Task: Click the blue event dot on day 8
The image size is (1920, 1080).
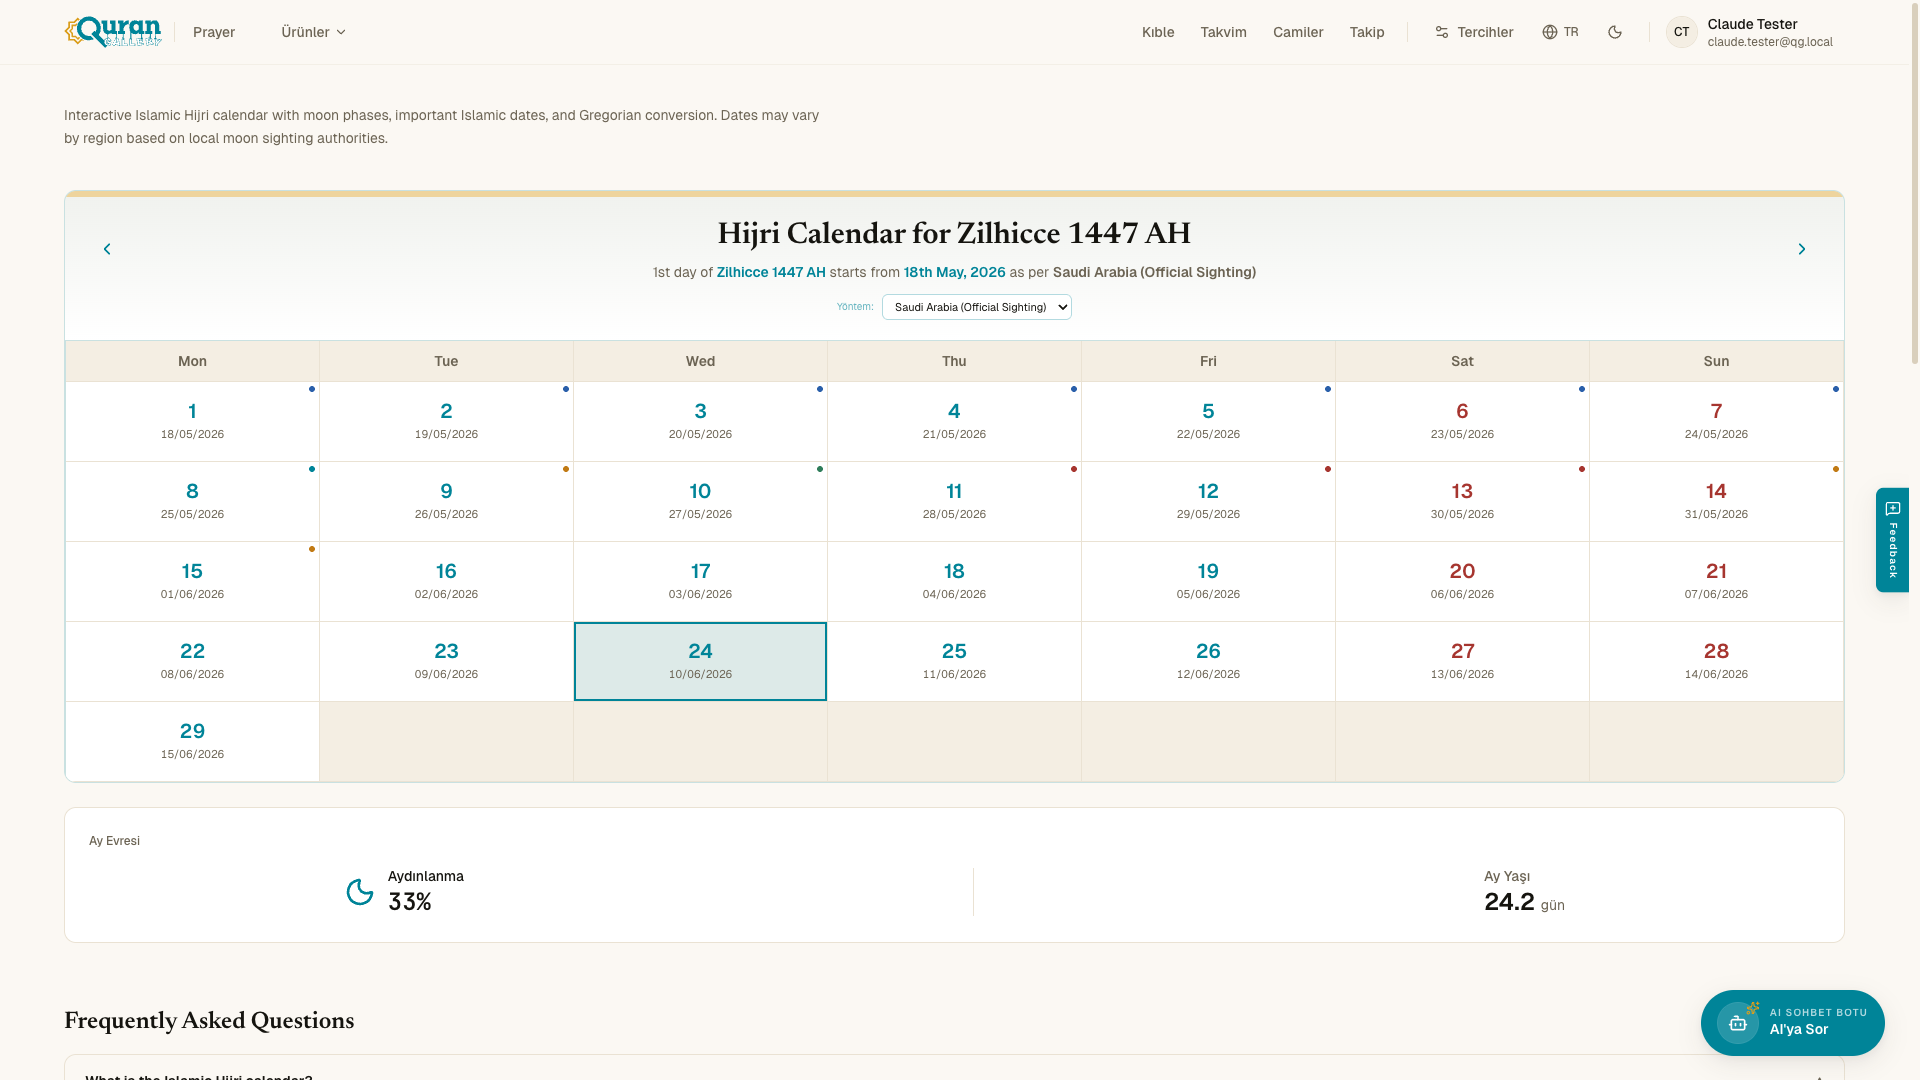Action: click(x=312, y=469)
